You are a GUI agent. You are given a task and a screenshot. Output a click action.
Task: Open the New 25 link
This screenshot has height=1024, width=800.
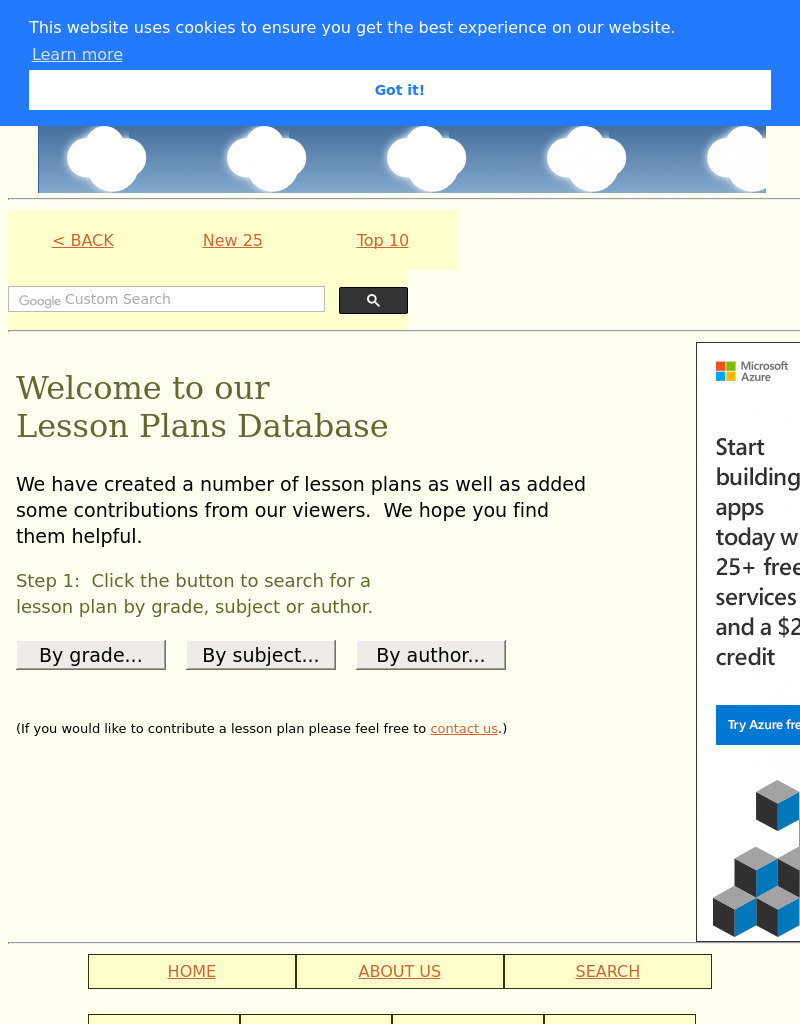232,240
